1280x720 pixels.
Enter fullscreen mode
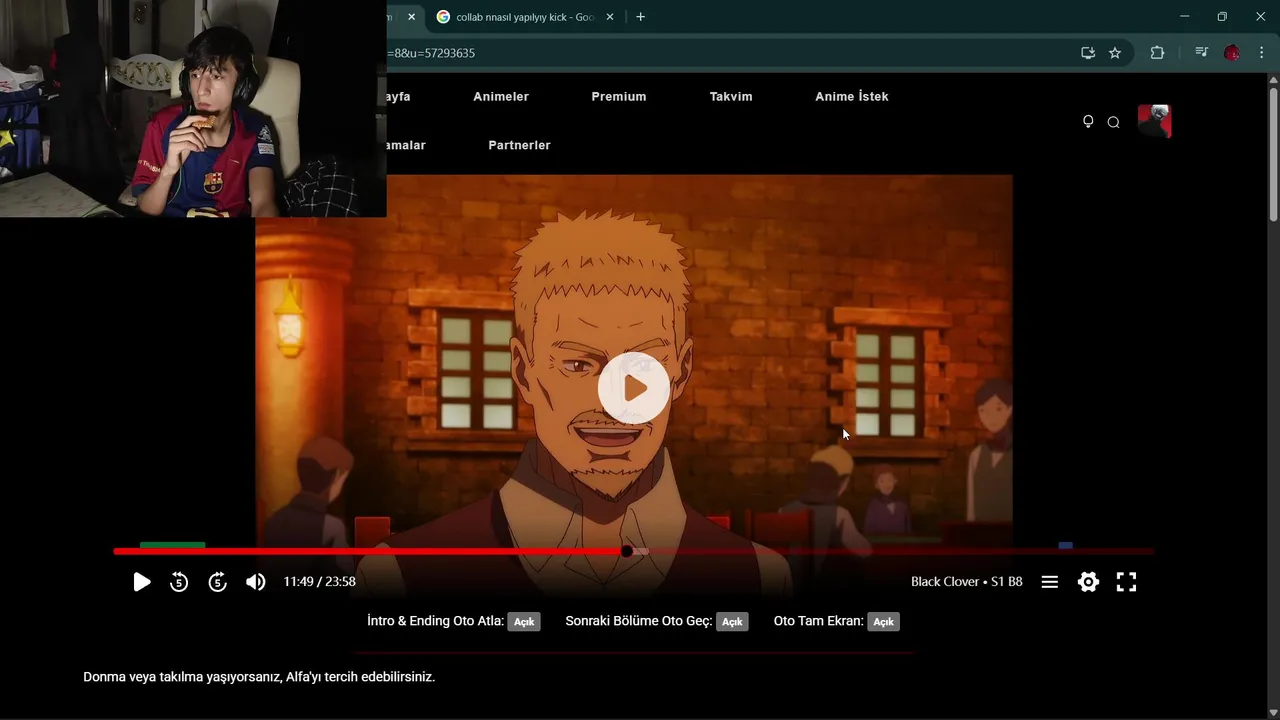click(x=1126, y=582)
